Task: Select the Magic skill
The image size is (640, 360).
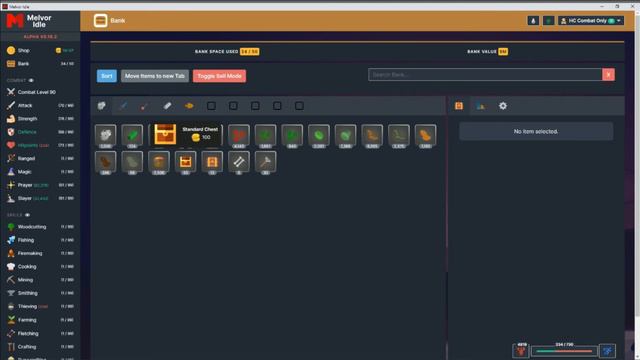Action: point(40,172)
